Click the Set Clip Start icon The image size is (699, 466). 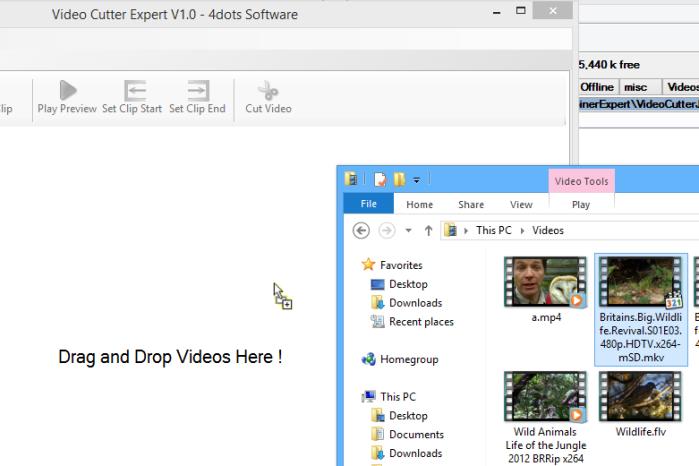click(135, 91)
